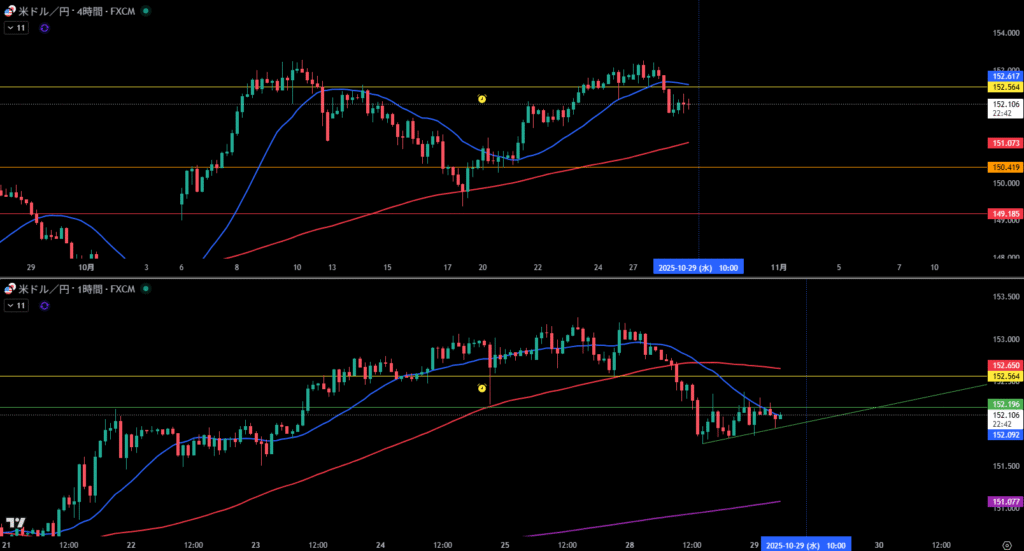This screenshot has width=1024, height=551.
Task: Click the USD/JPY flag icon on 4-hour chart
Action: [9, 11]
